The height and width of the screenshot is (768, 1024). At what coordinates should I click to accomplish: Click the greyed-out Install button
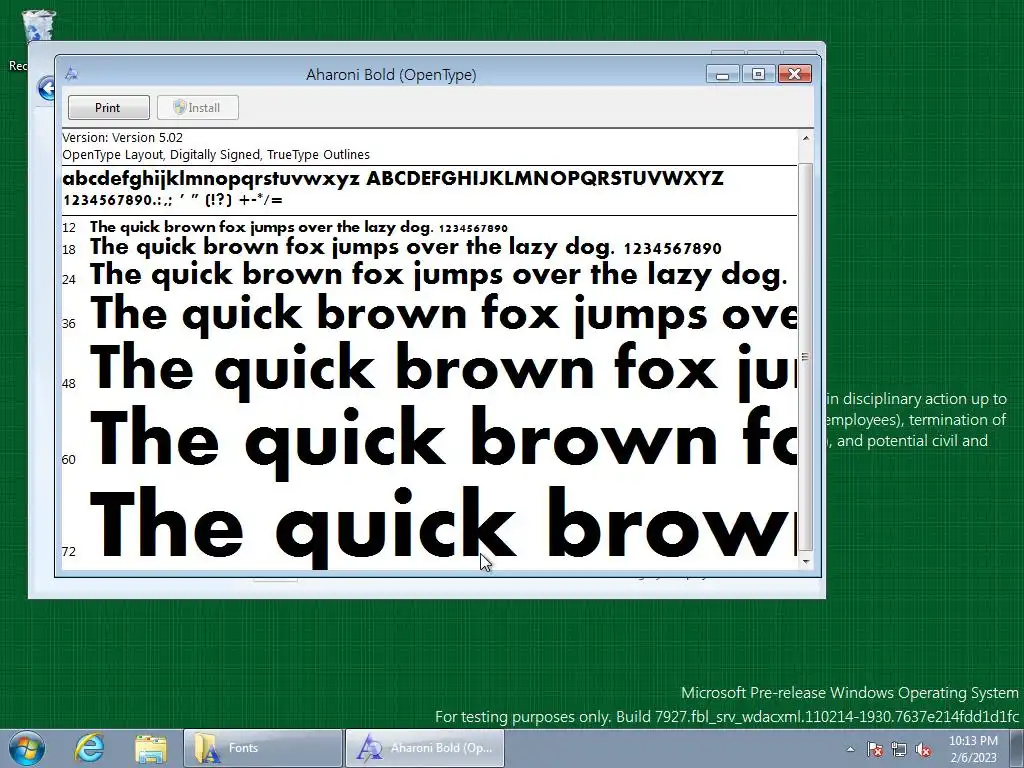[x=198, y=108]
